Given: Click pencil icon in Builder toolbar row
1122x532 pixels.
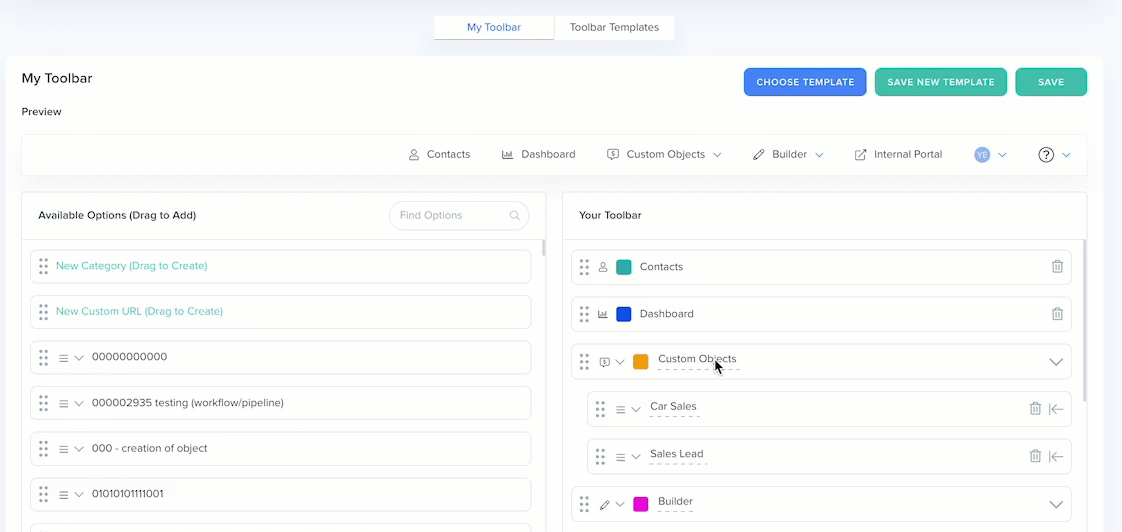Looking at the screenshot, I should point(605,504).
